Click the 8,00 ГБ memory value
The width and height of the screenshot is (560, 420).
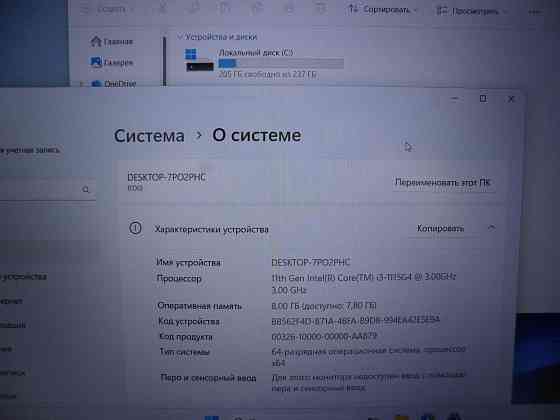pyautogui.click(x=324, y=306)
